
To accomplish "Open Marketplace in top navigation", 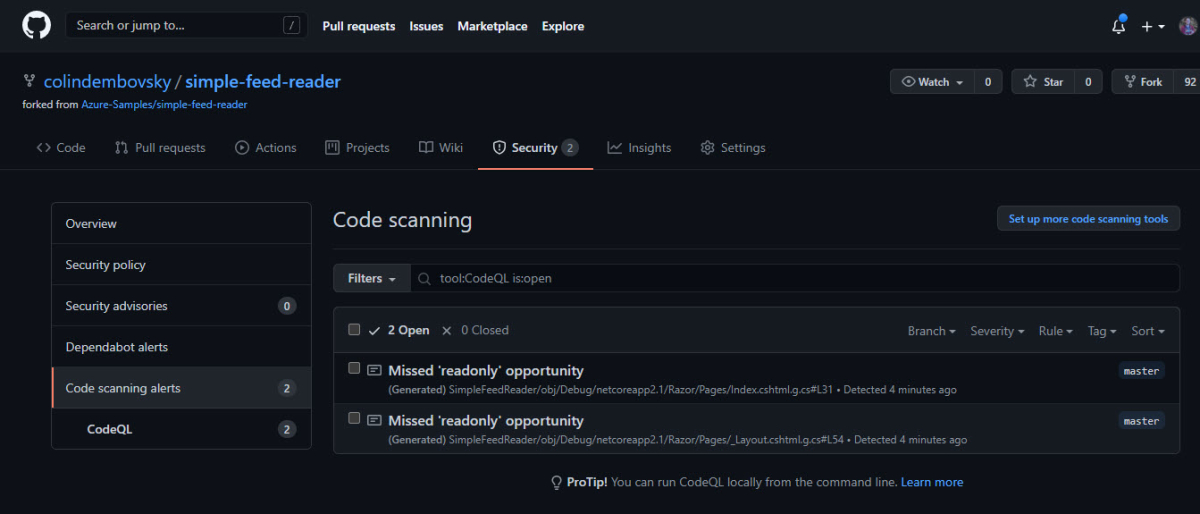I will click(x=492, y=26).
